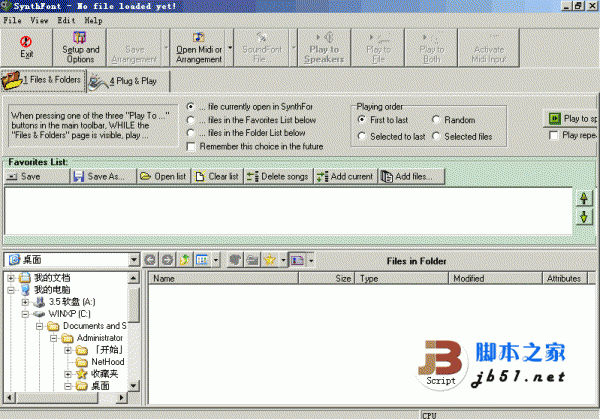This screenshot has height=419, width=600.
Task: Open dropdown arrow beside SoundFont File
Action: coord(293,48)
